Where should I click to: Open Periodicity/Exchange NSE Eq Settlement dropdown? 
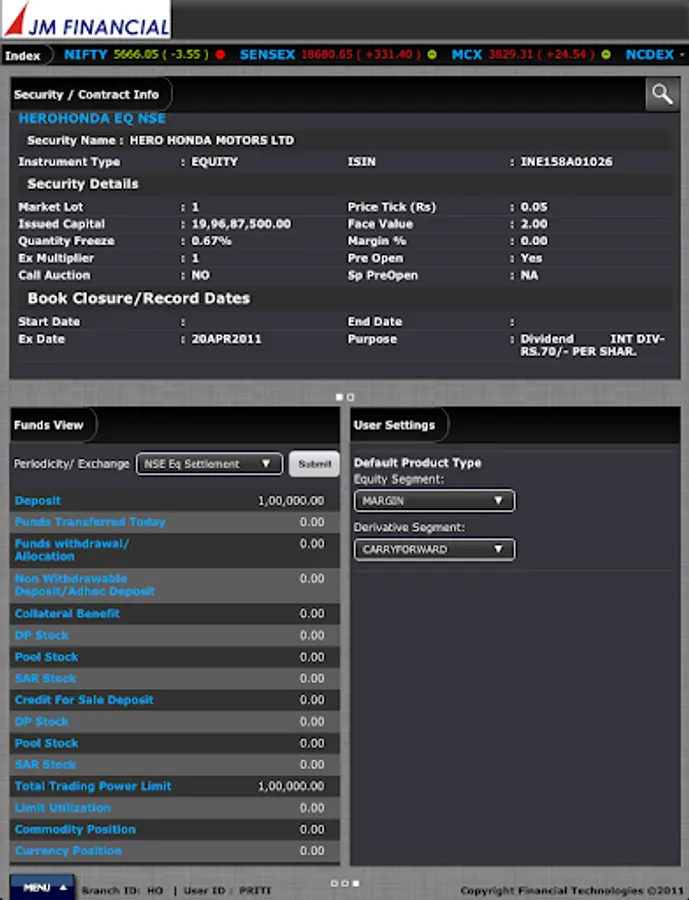(x=209, y=464)
